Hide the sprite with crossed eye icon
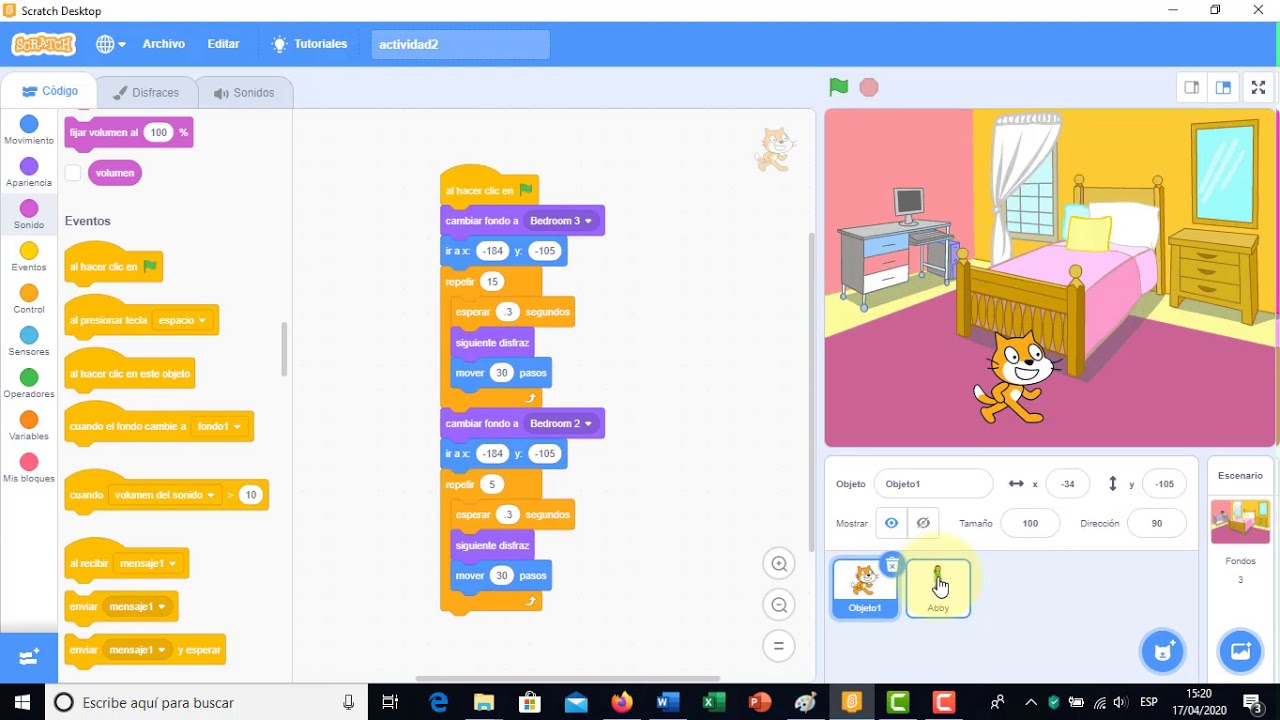Screen dimensions: 1280x720 pos(923,523)
